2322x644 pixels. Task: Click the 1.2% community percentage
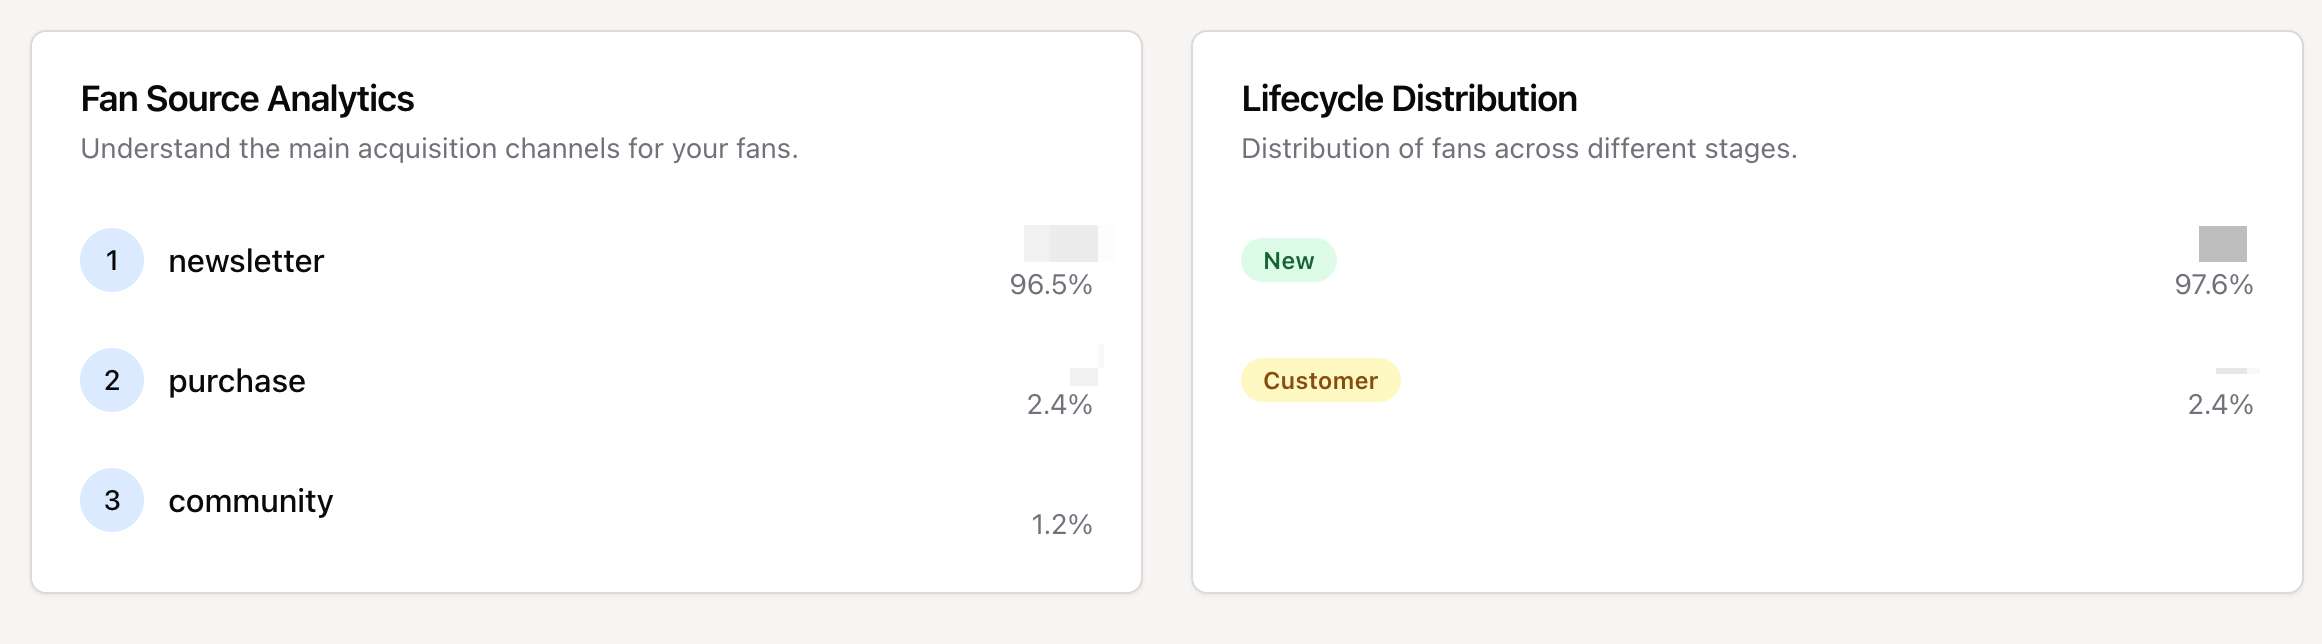click(x=1061, y=525)
